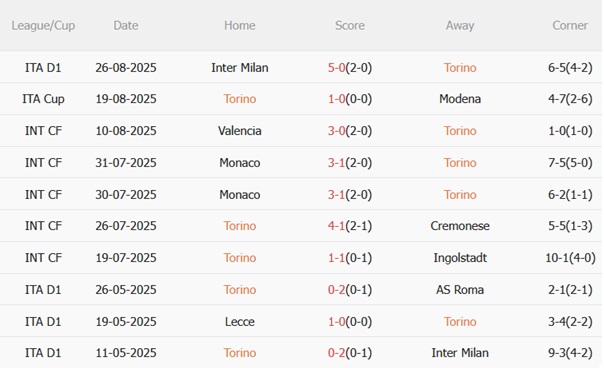
Task: Click the Lecce home team
Action: point(240,322)
